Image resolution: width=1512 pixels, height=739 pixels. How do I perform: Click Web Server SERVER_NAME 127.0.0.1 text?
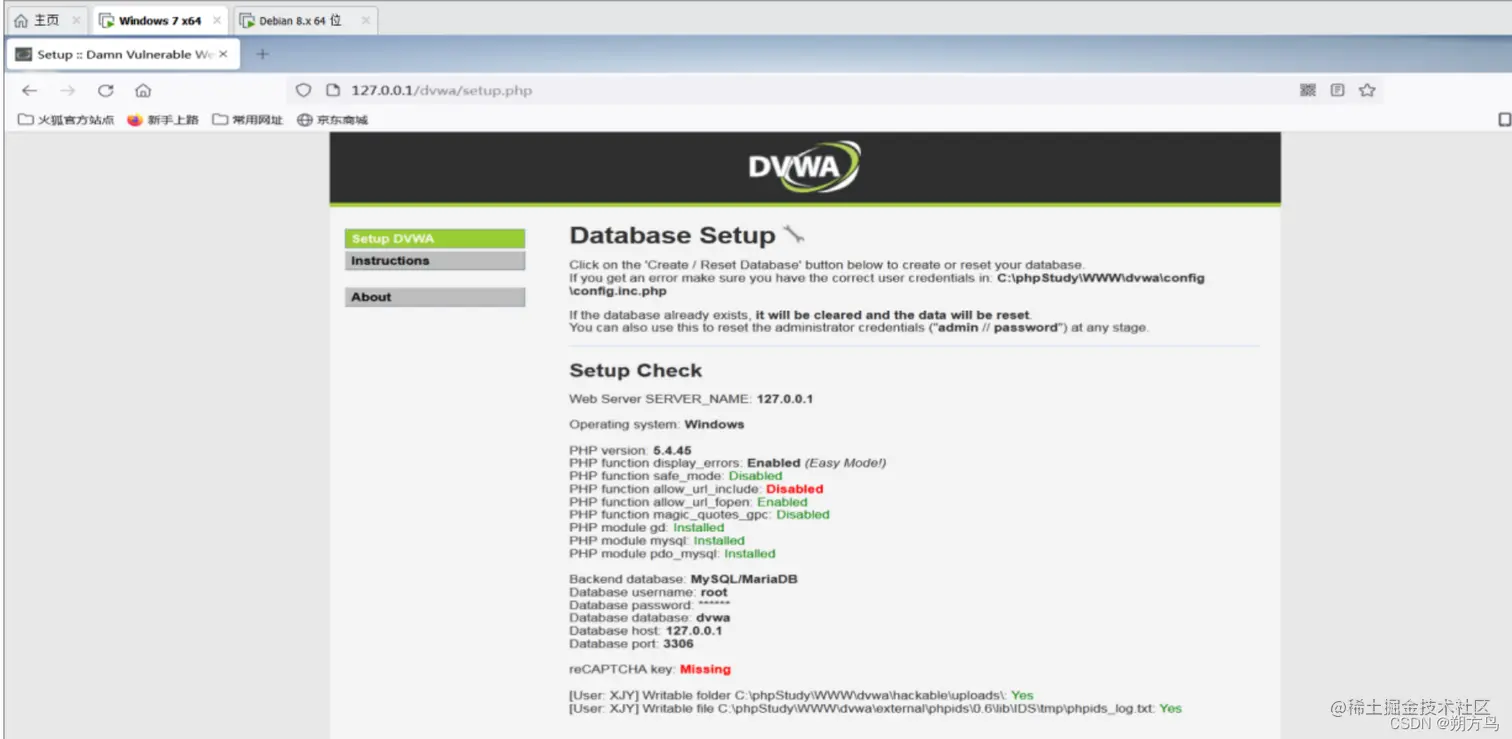(691, 399)
